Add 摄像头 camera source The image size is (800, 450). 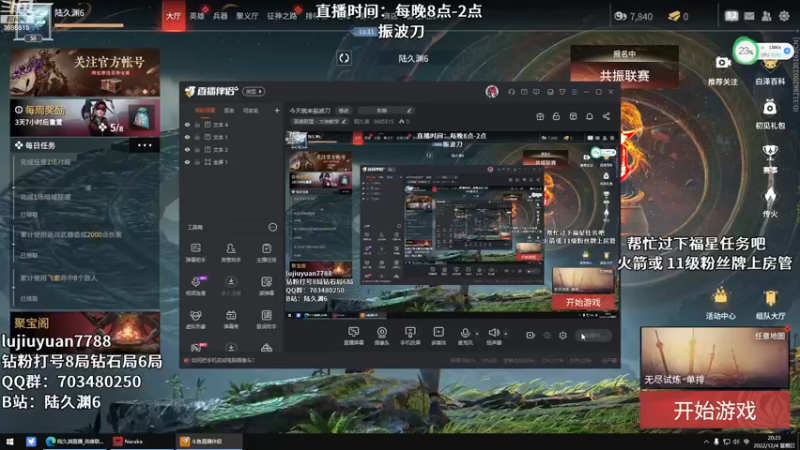click(x=382, y=336)
